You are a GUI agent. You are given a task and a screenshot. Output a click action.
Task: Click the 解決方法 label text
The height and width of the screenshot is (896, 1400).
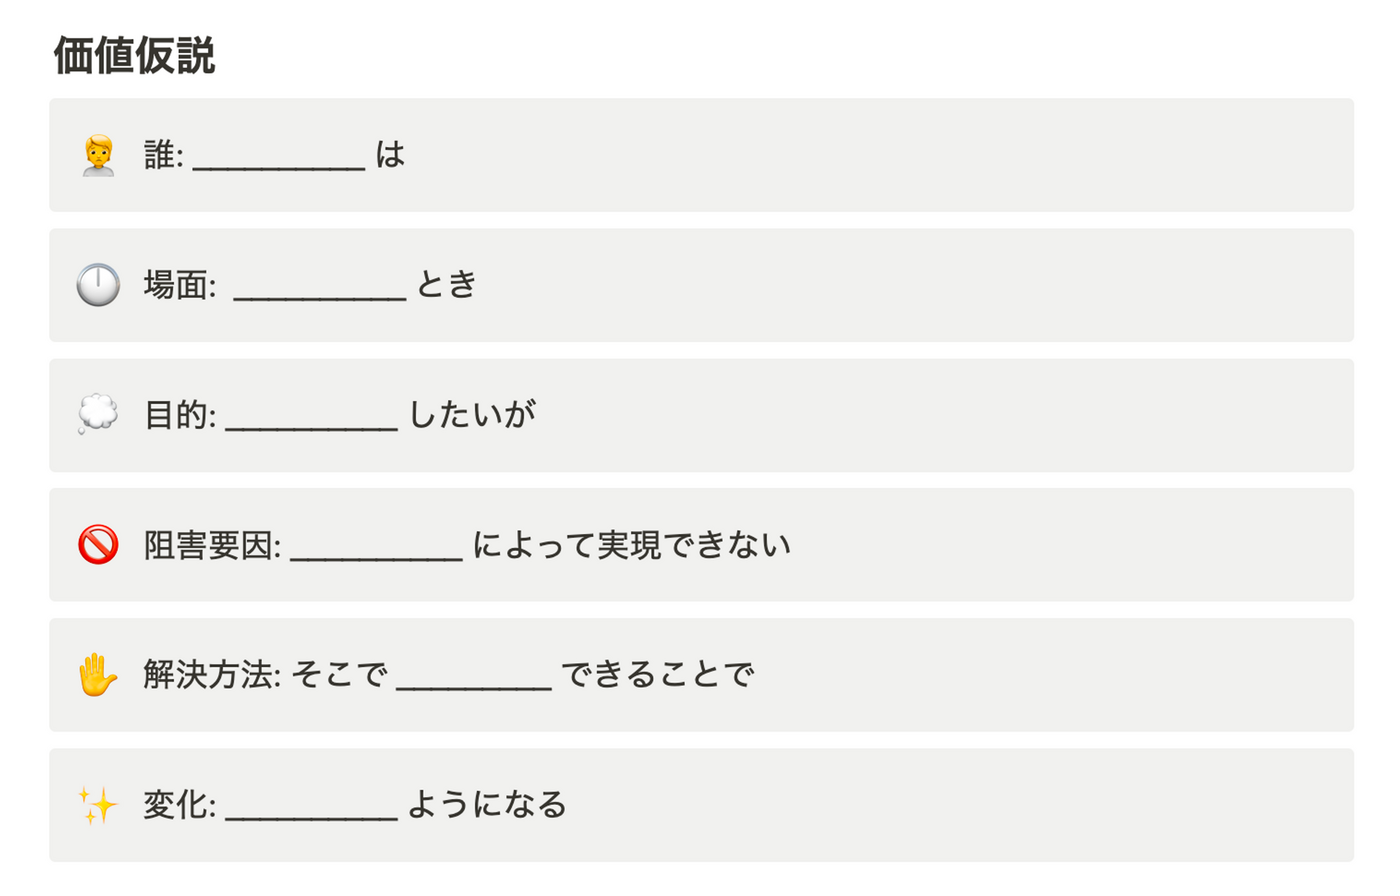(x=207, y=675)
